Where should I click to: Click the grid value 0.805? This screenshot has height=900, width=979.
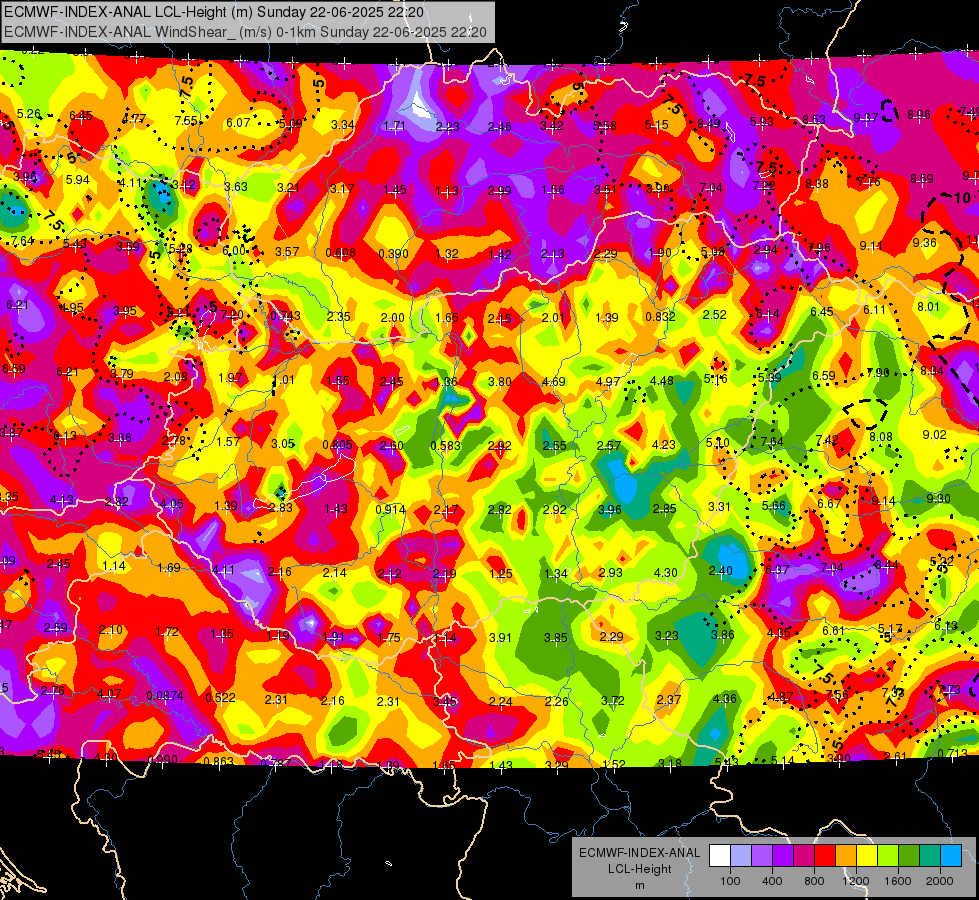pos(337,444)
